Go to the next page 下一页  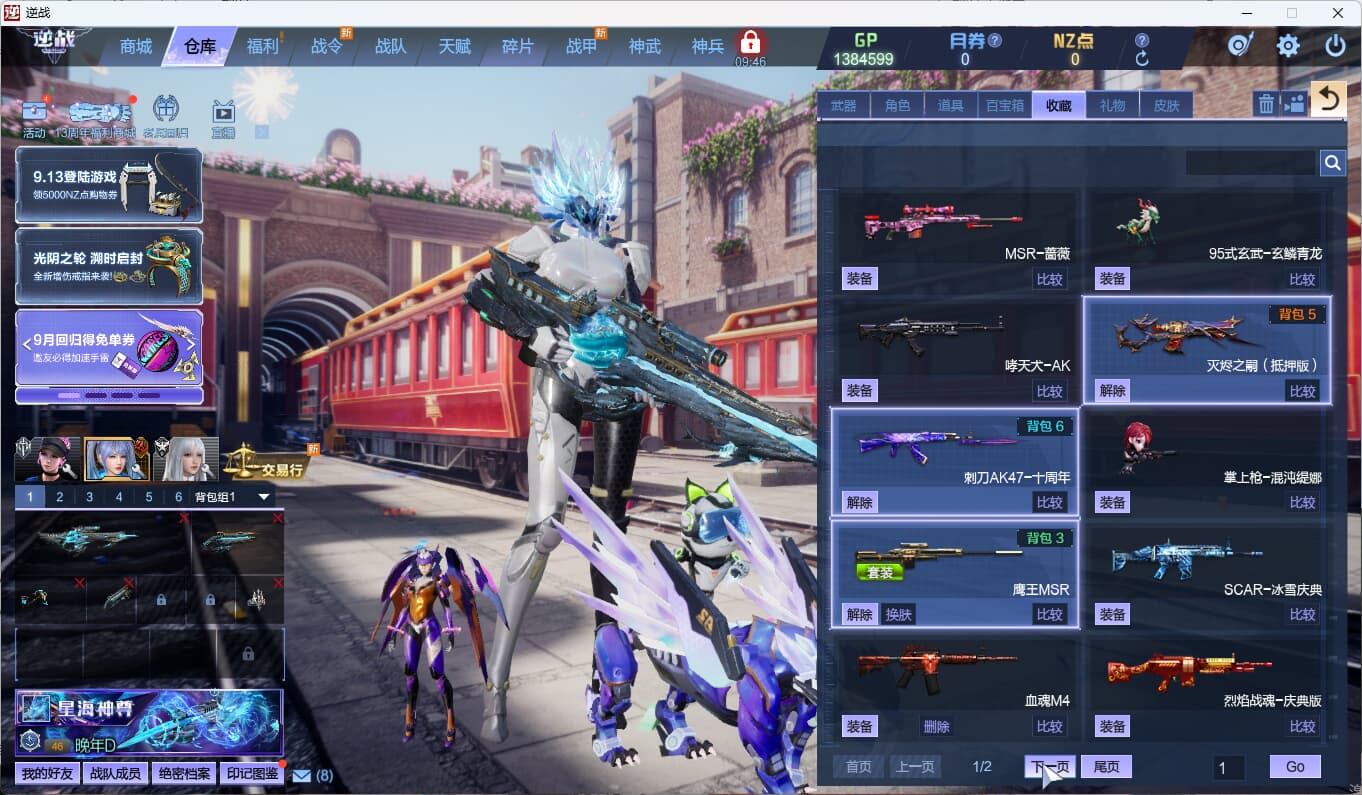1050,767
